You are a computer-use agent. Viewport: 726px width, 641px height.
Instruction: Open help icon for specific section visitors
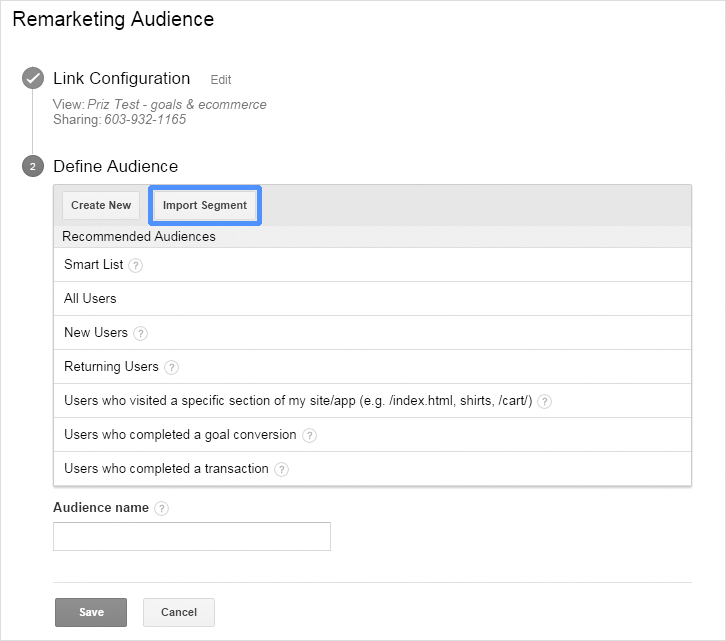544,401
